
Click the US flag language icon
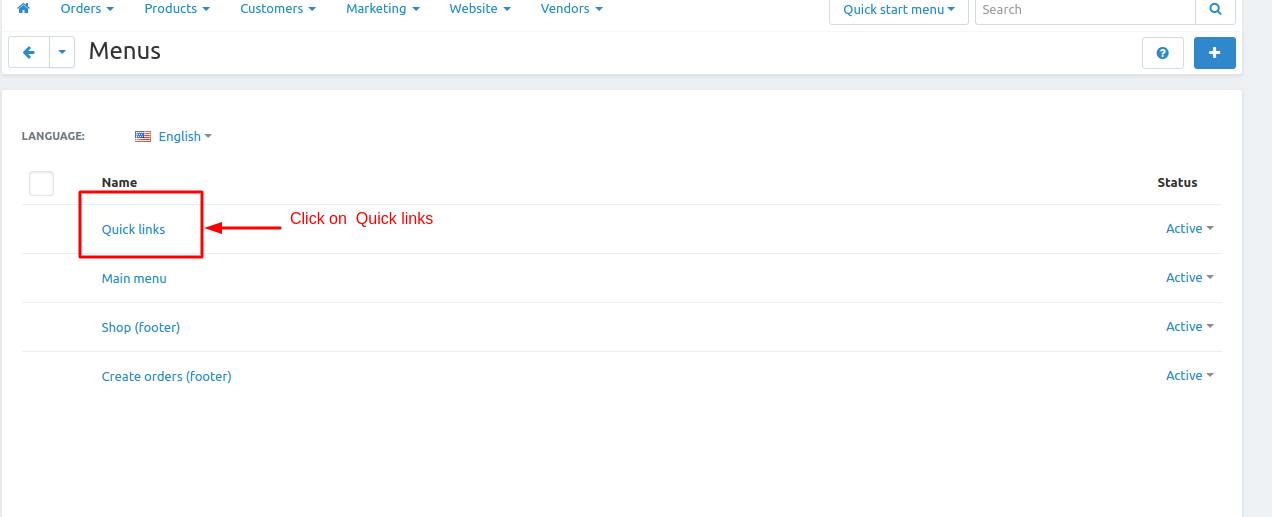(x=143, y=136)
